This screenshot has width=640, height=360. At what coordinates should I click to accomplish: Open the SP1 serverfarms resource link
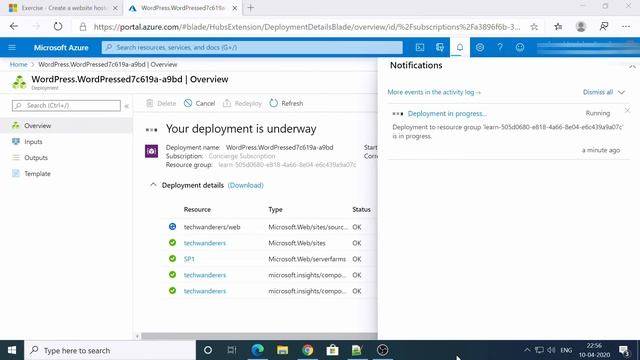click(189, 259)
